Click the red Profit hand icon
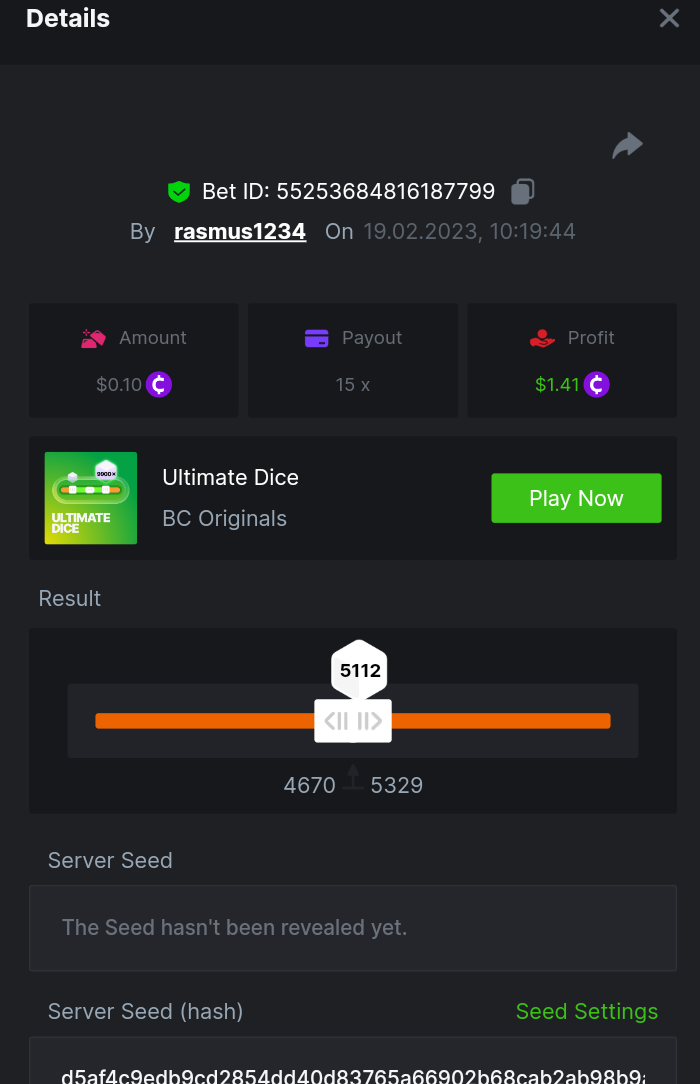 pos(542,338)
